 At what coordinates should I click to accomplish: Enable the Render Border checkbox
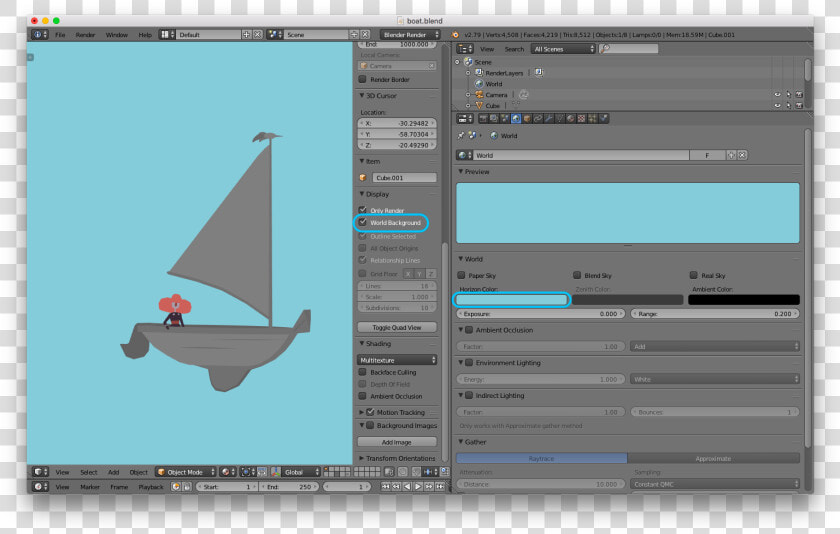point(363,79)
